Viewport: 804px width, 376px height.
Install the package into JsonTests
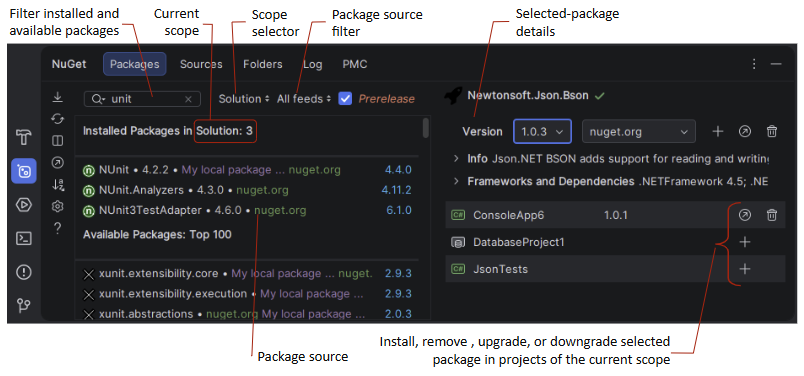point(745,269)
